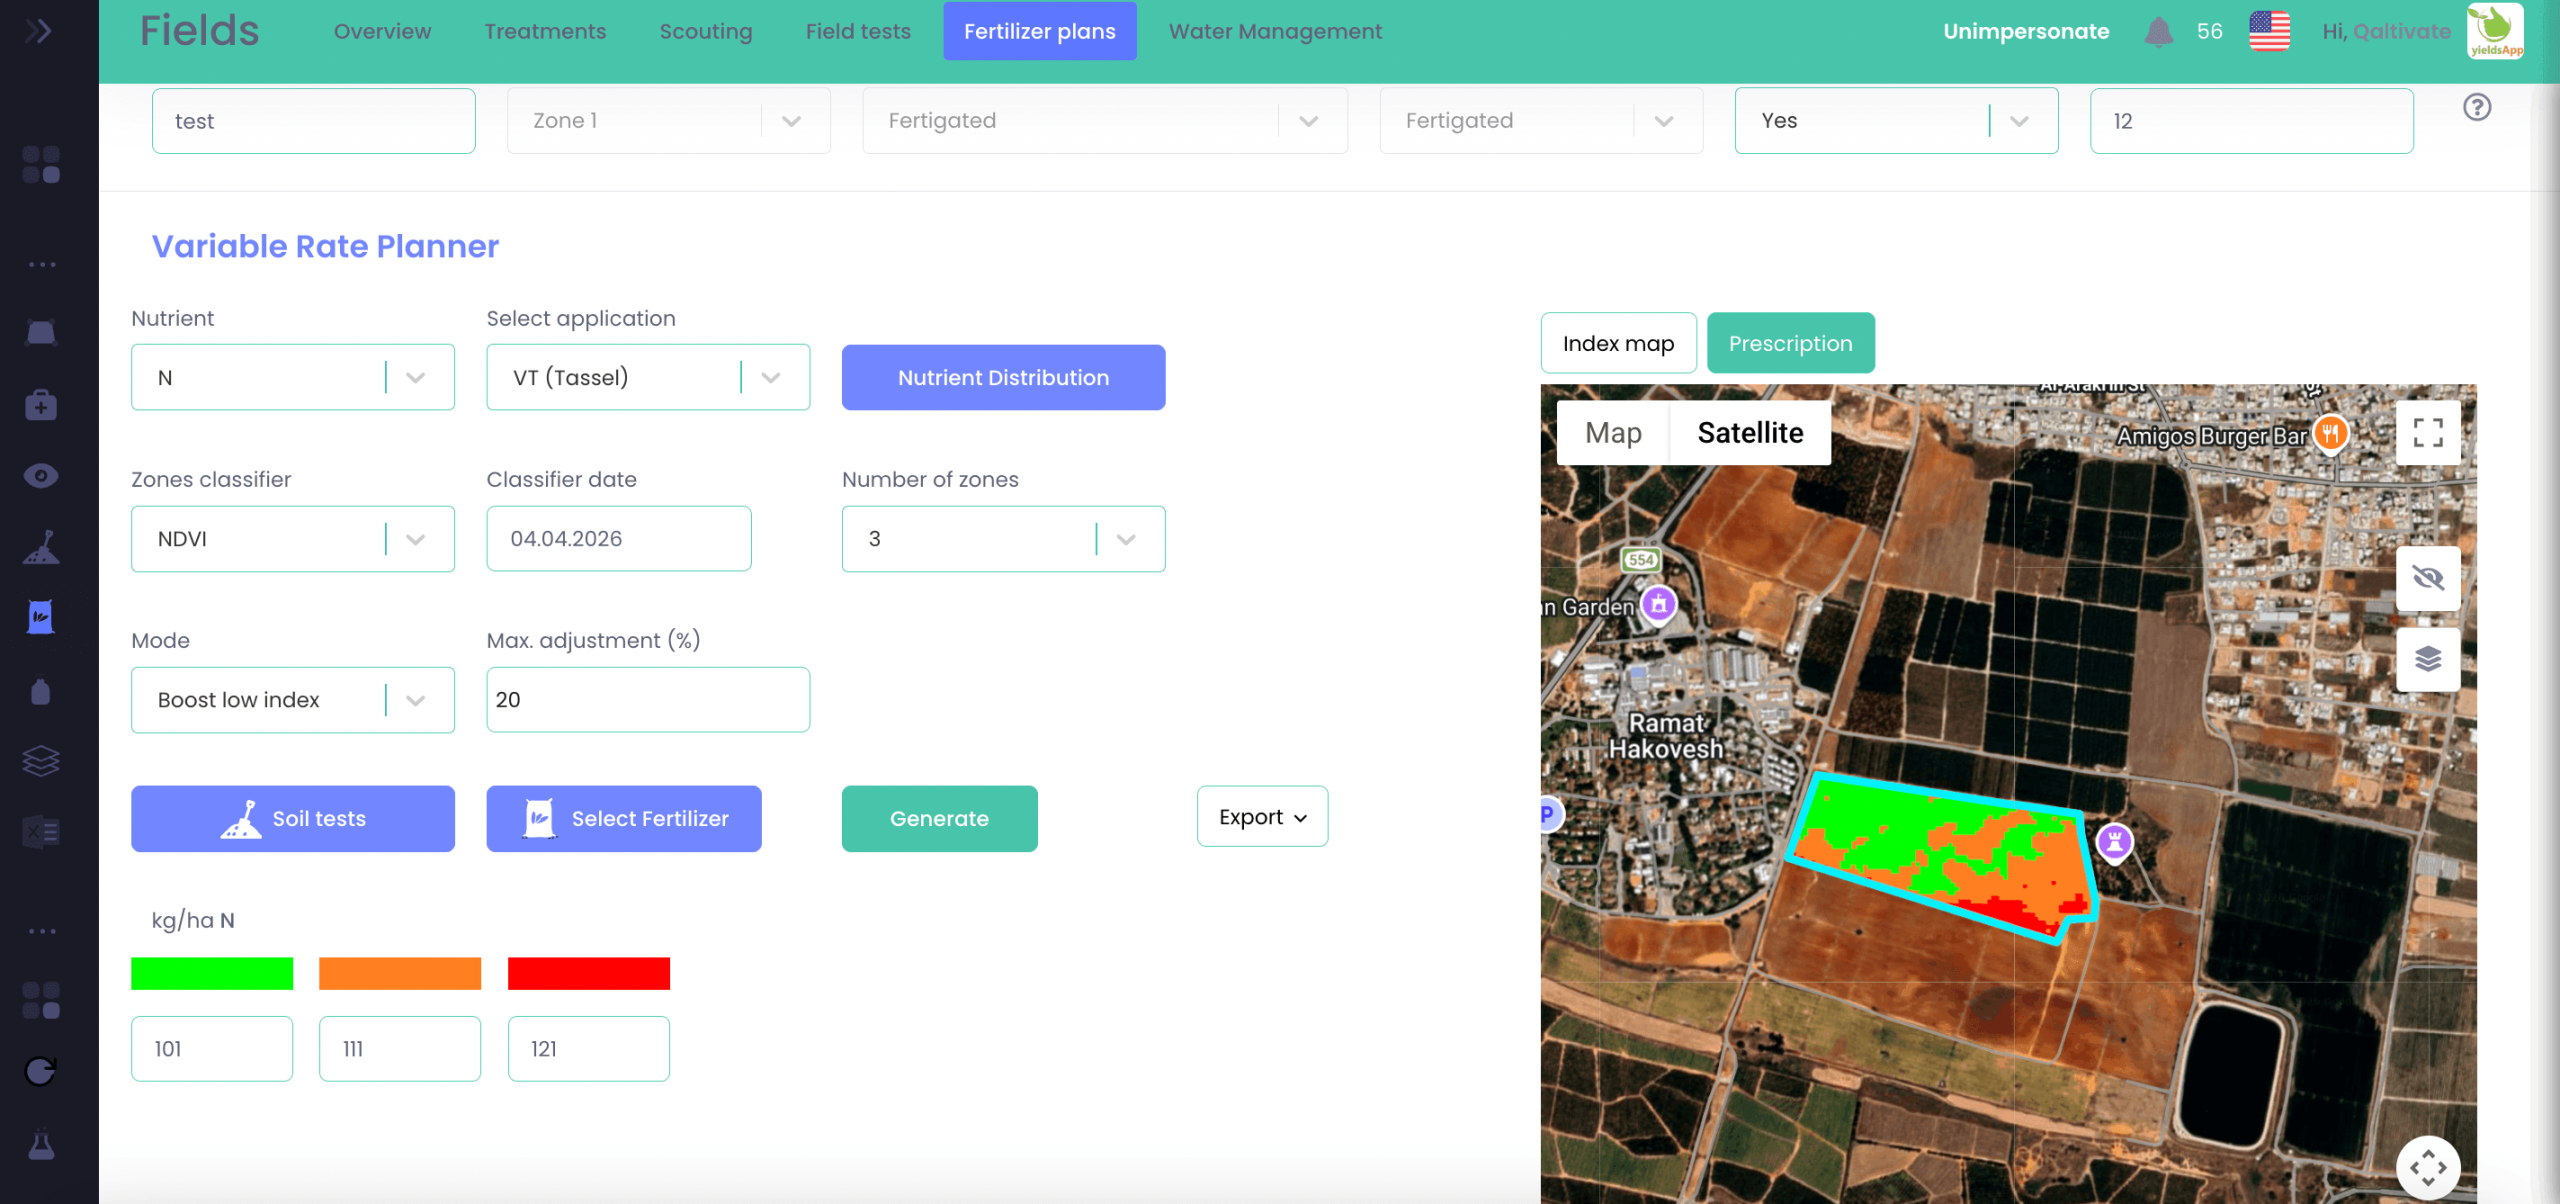This screenshot has width=2560, height=1204.
Task: Open the help question mark icon
Action: [x=2477, y=107]
